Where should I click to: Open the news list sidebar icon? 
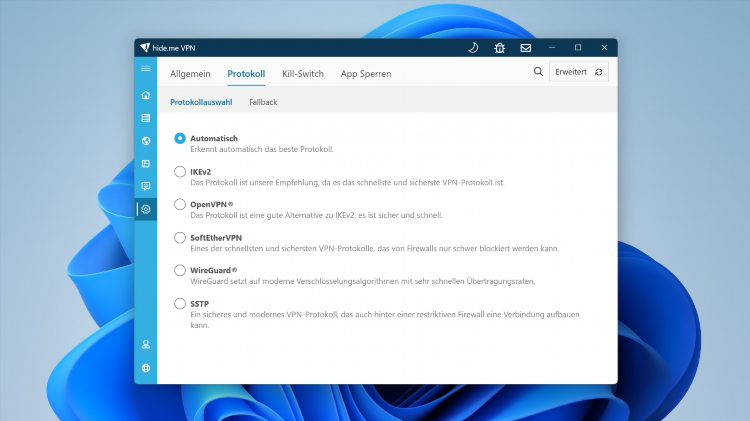click(x=146, y=164)
